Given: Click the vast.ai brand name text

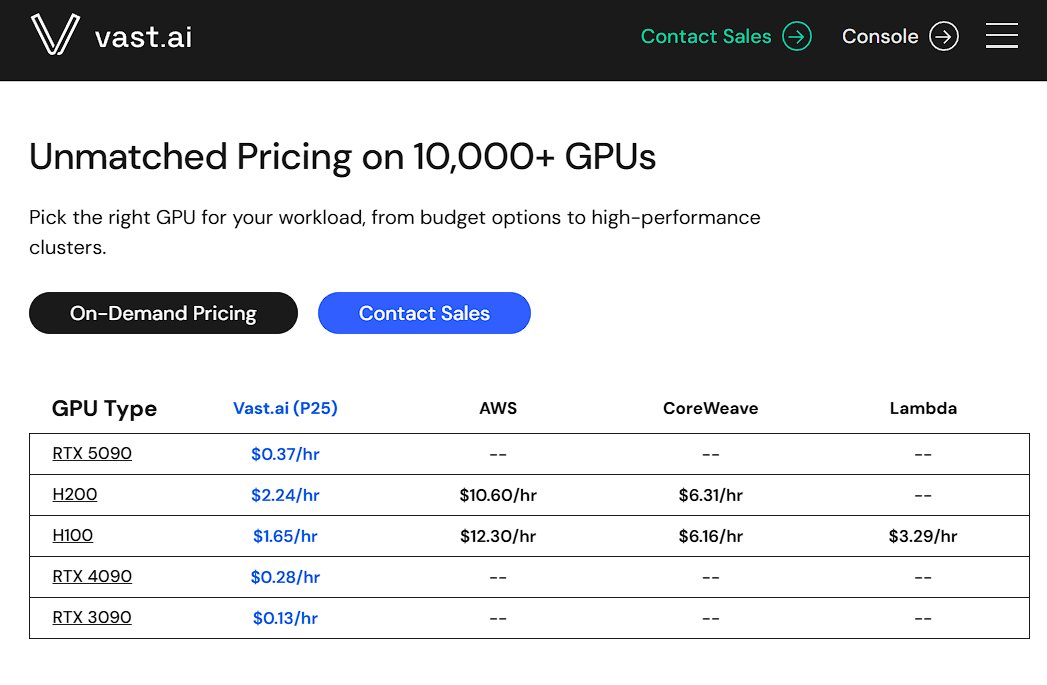Looking at the screenshot, I should click(x=143, y=37).
